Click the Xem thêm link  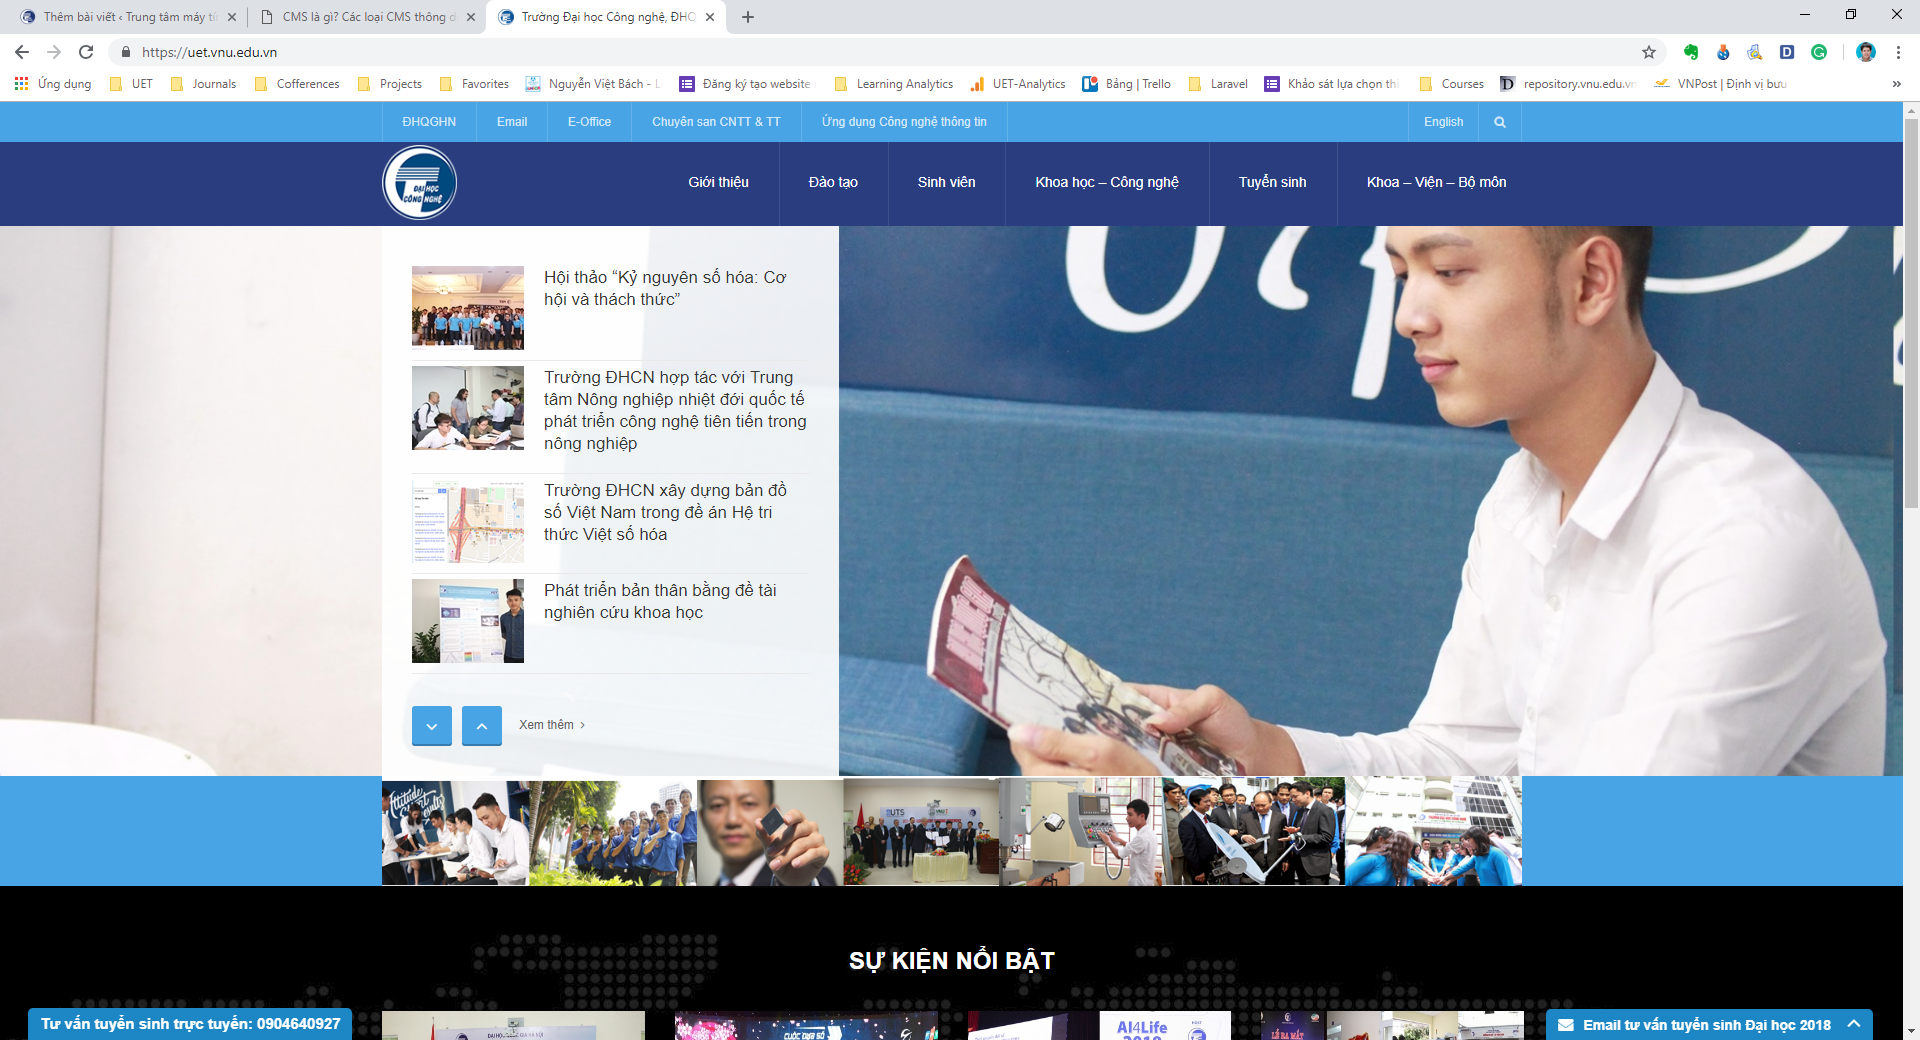547,725
